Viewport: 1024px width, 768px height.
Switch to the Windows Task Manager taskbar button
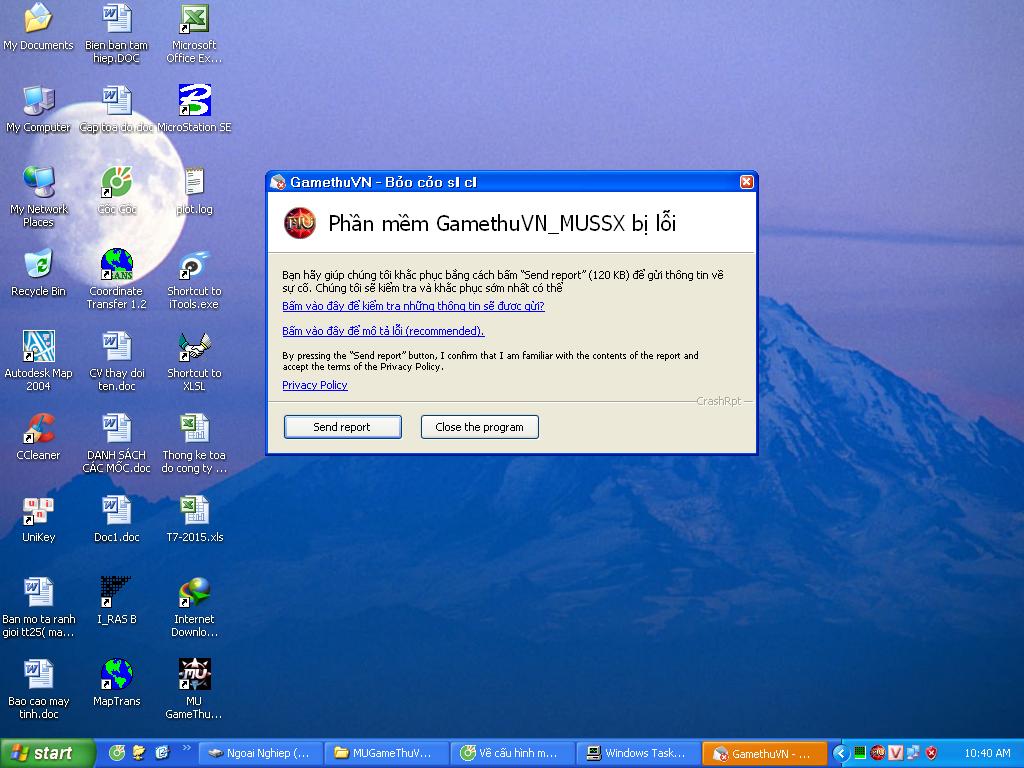click(638, 754)
